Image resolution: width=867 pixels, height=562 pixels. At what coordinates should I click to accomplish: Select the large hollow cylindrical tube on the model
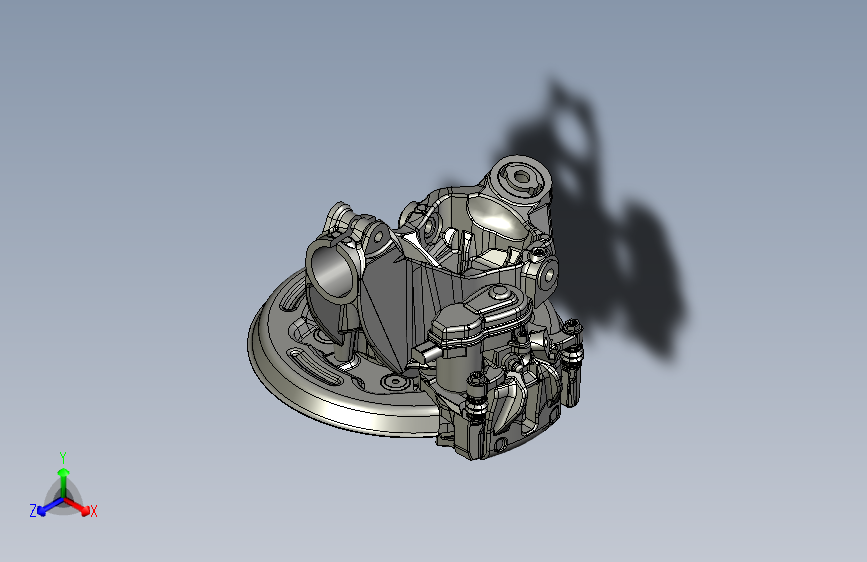click(332, 269)
